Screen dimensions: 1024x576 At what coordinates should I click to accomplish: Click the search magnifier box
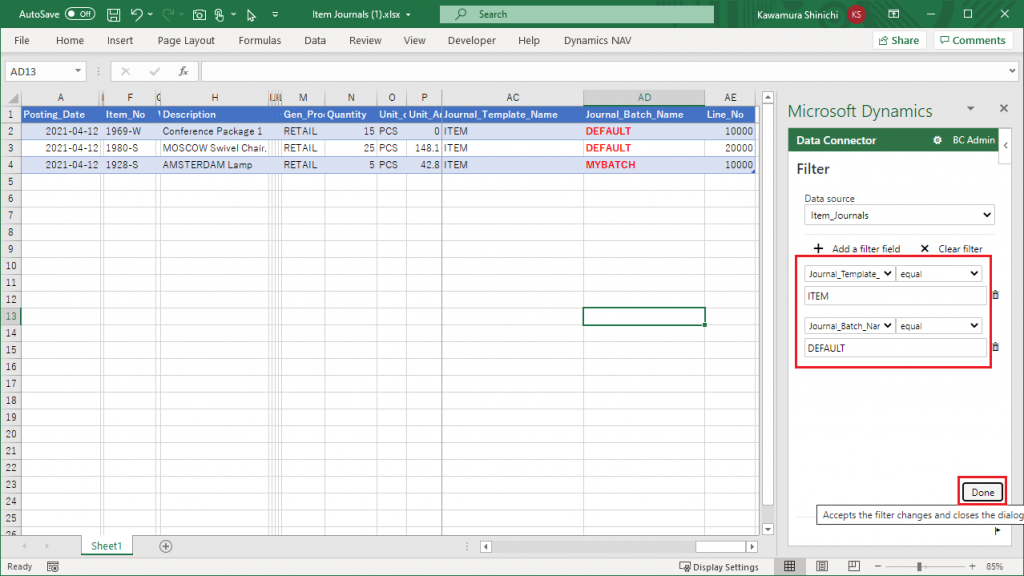[x=577, y=14]
